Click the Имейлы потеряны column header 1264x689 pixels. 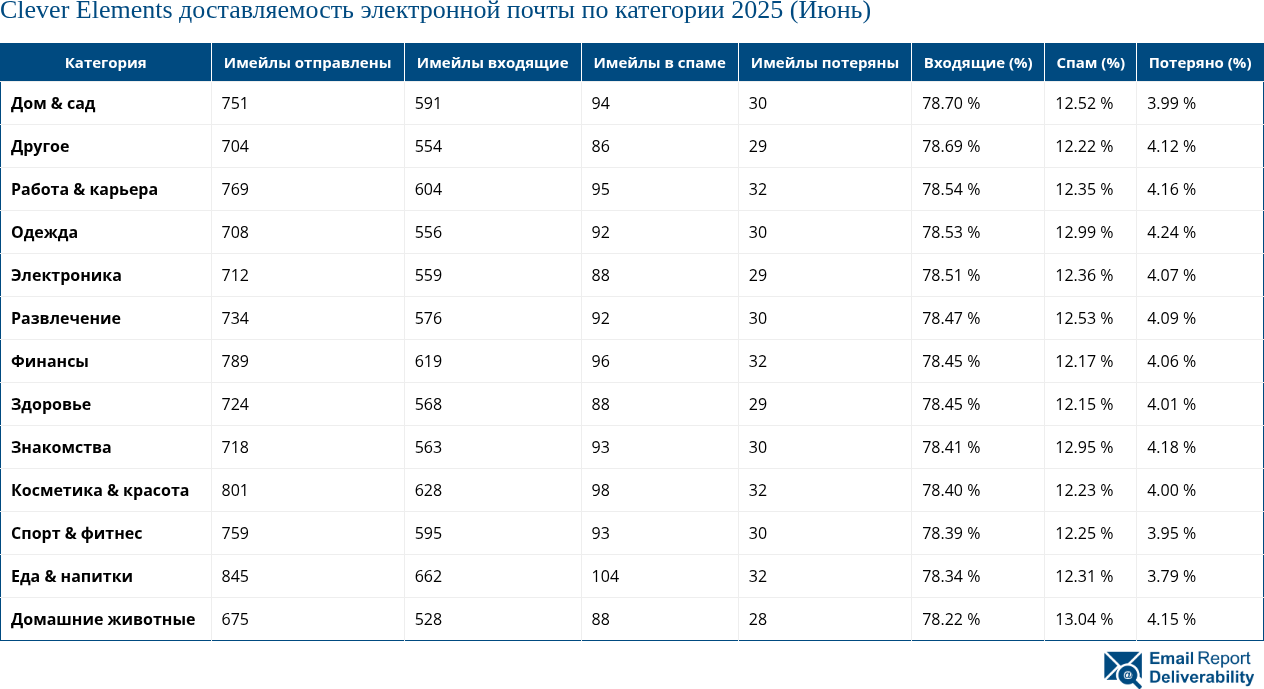coord(824,62)
